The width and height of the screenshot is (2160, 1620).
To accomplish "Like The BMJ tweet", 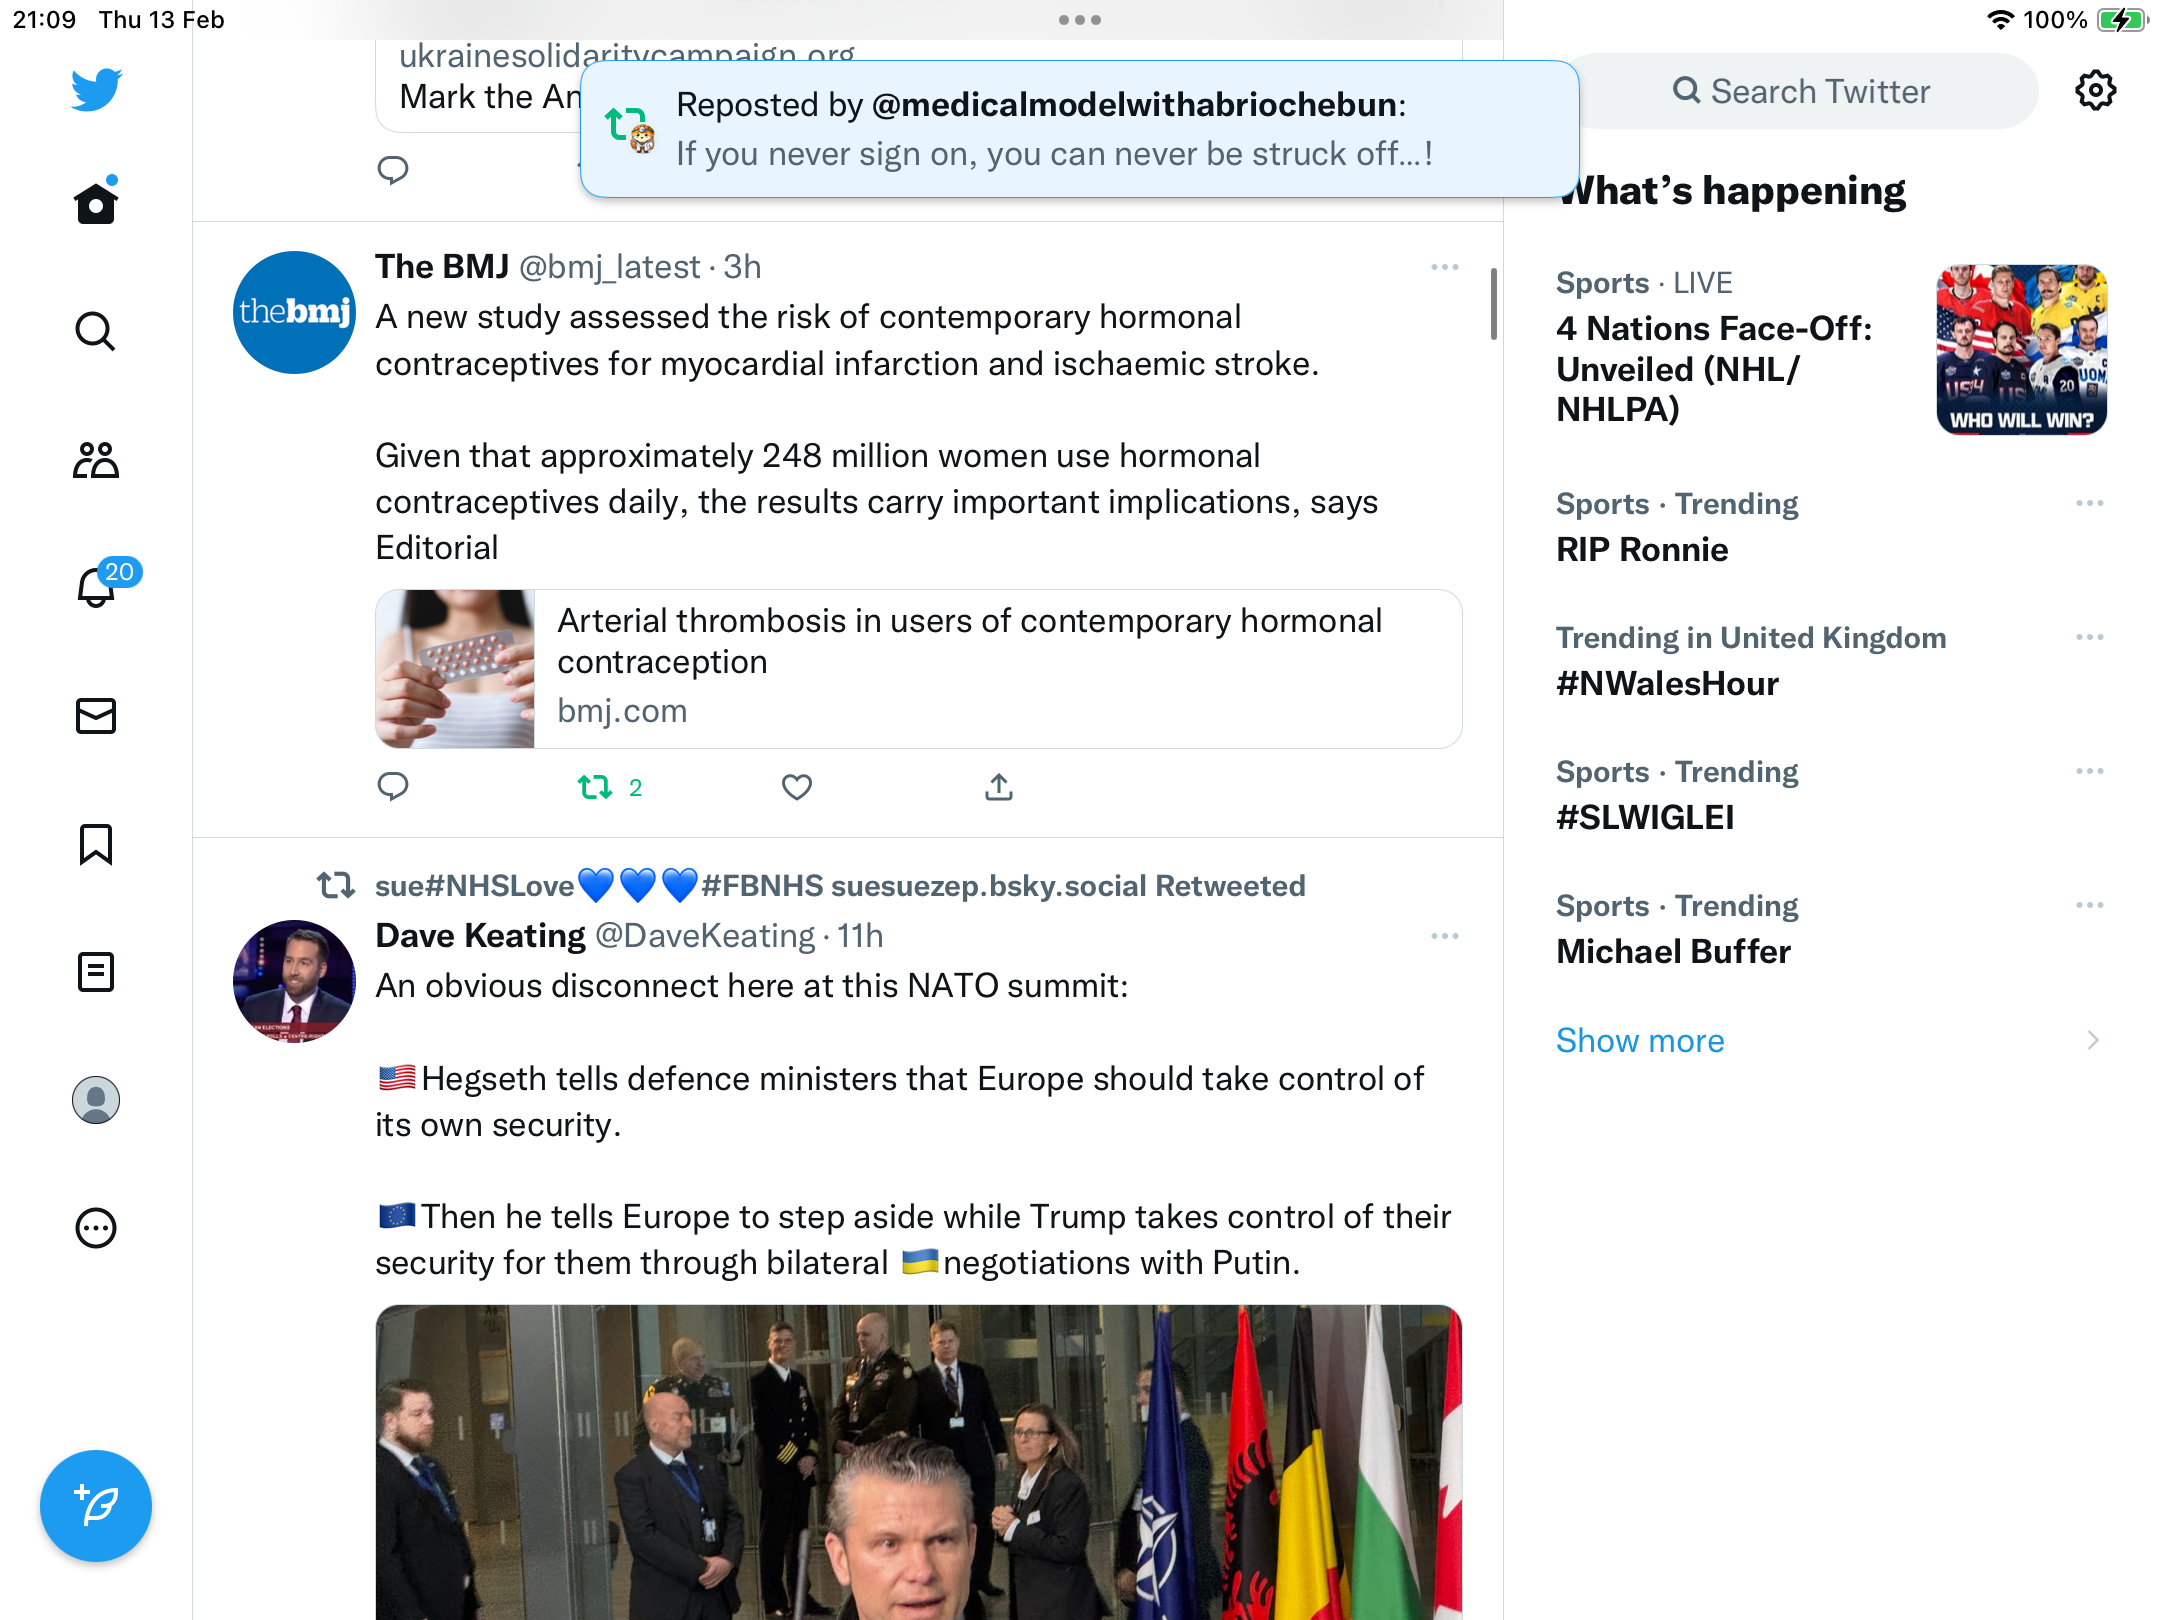I will 797,788.
